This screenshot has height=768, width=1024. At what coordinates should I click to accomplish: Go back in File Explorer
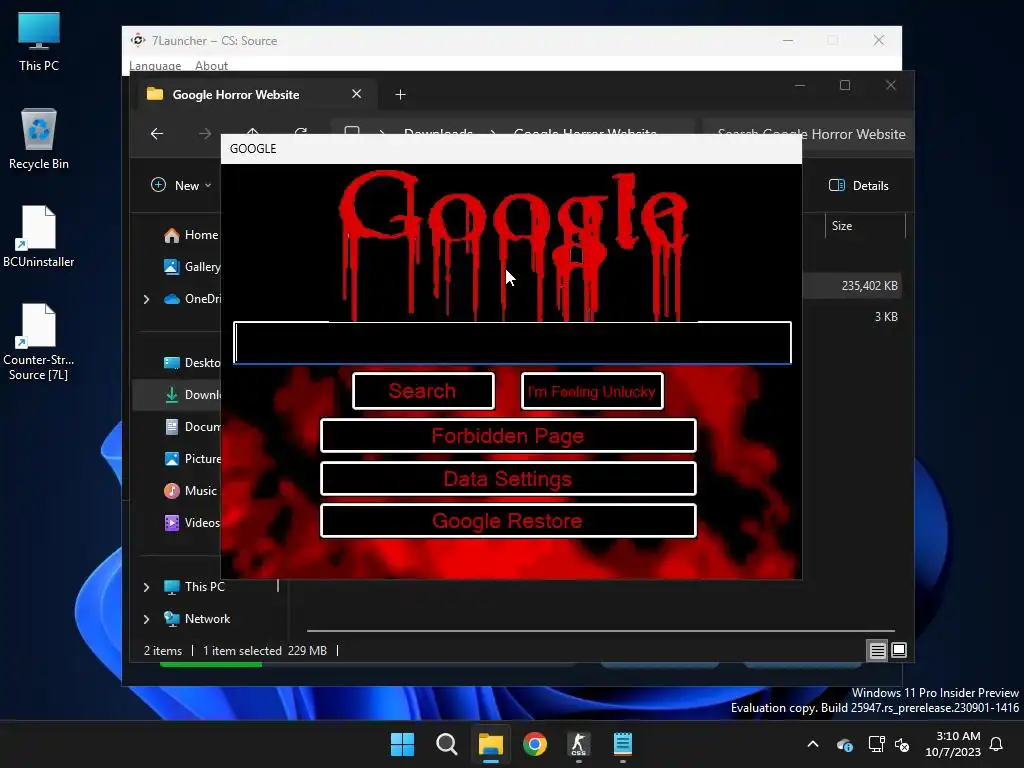click(157, 134)
